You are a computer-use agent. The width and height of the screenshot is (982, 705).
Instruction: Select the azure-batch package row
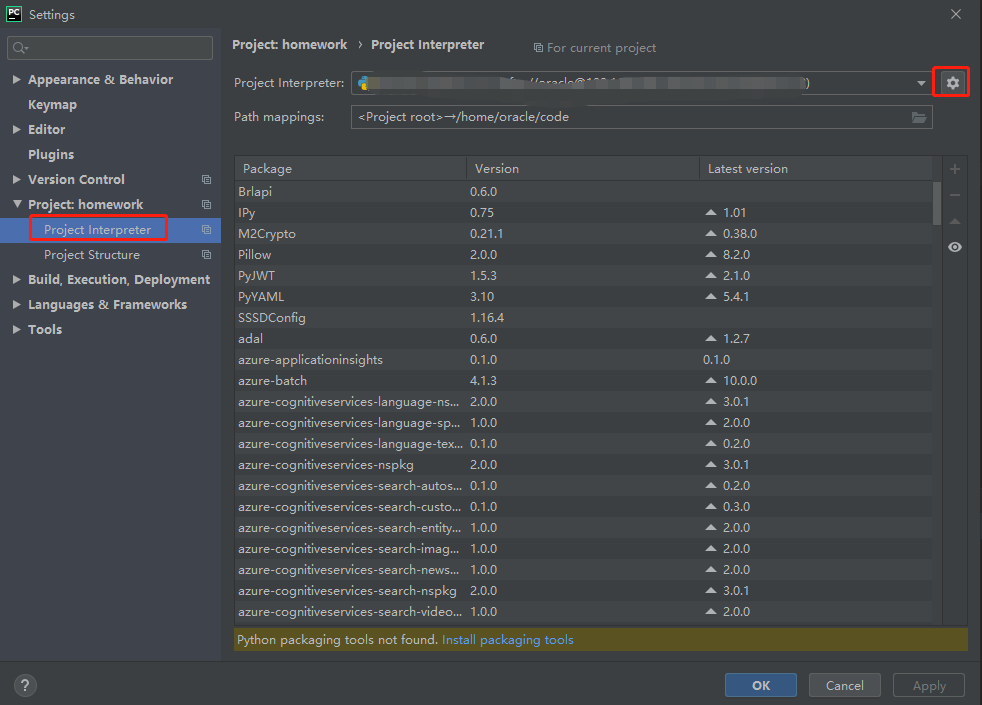(x=584, y=381)
